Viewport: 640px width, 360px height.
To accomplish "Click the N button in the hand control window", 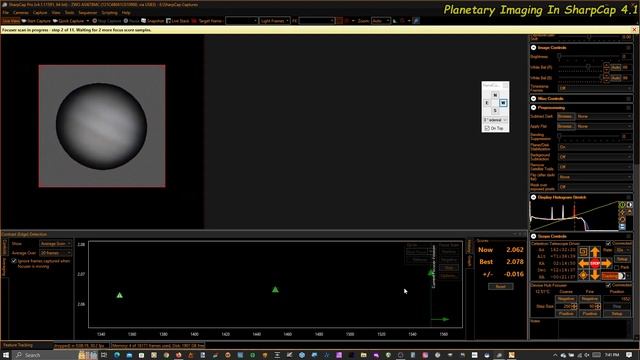I will (x=495, y=95).
